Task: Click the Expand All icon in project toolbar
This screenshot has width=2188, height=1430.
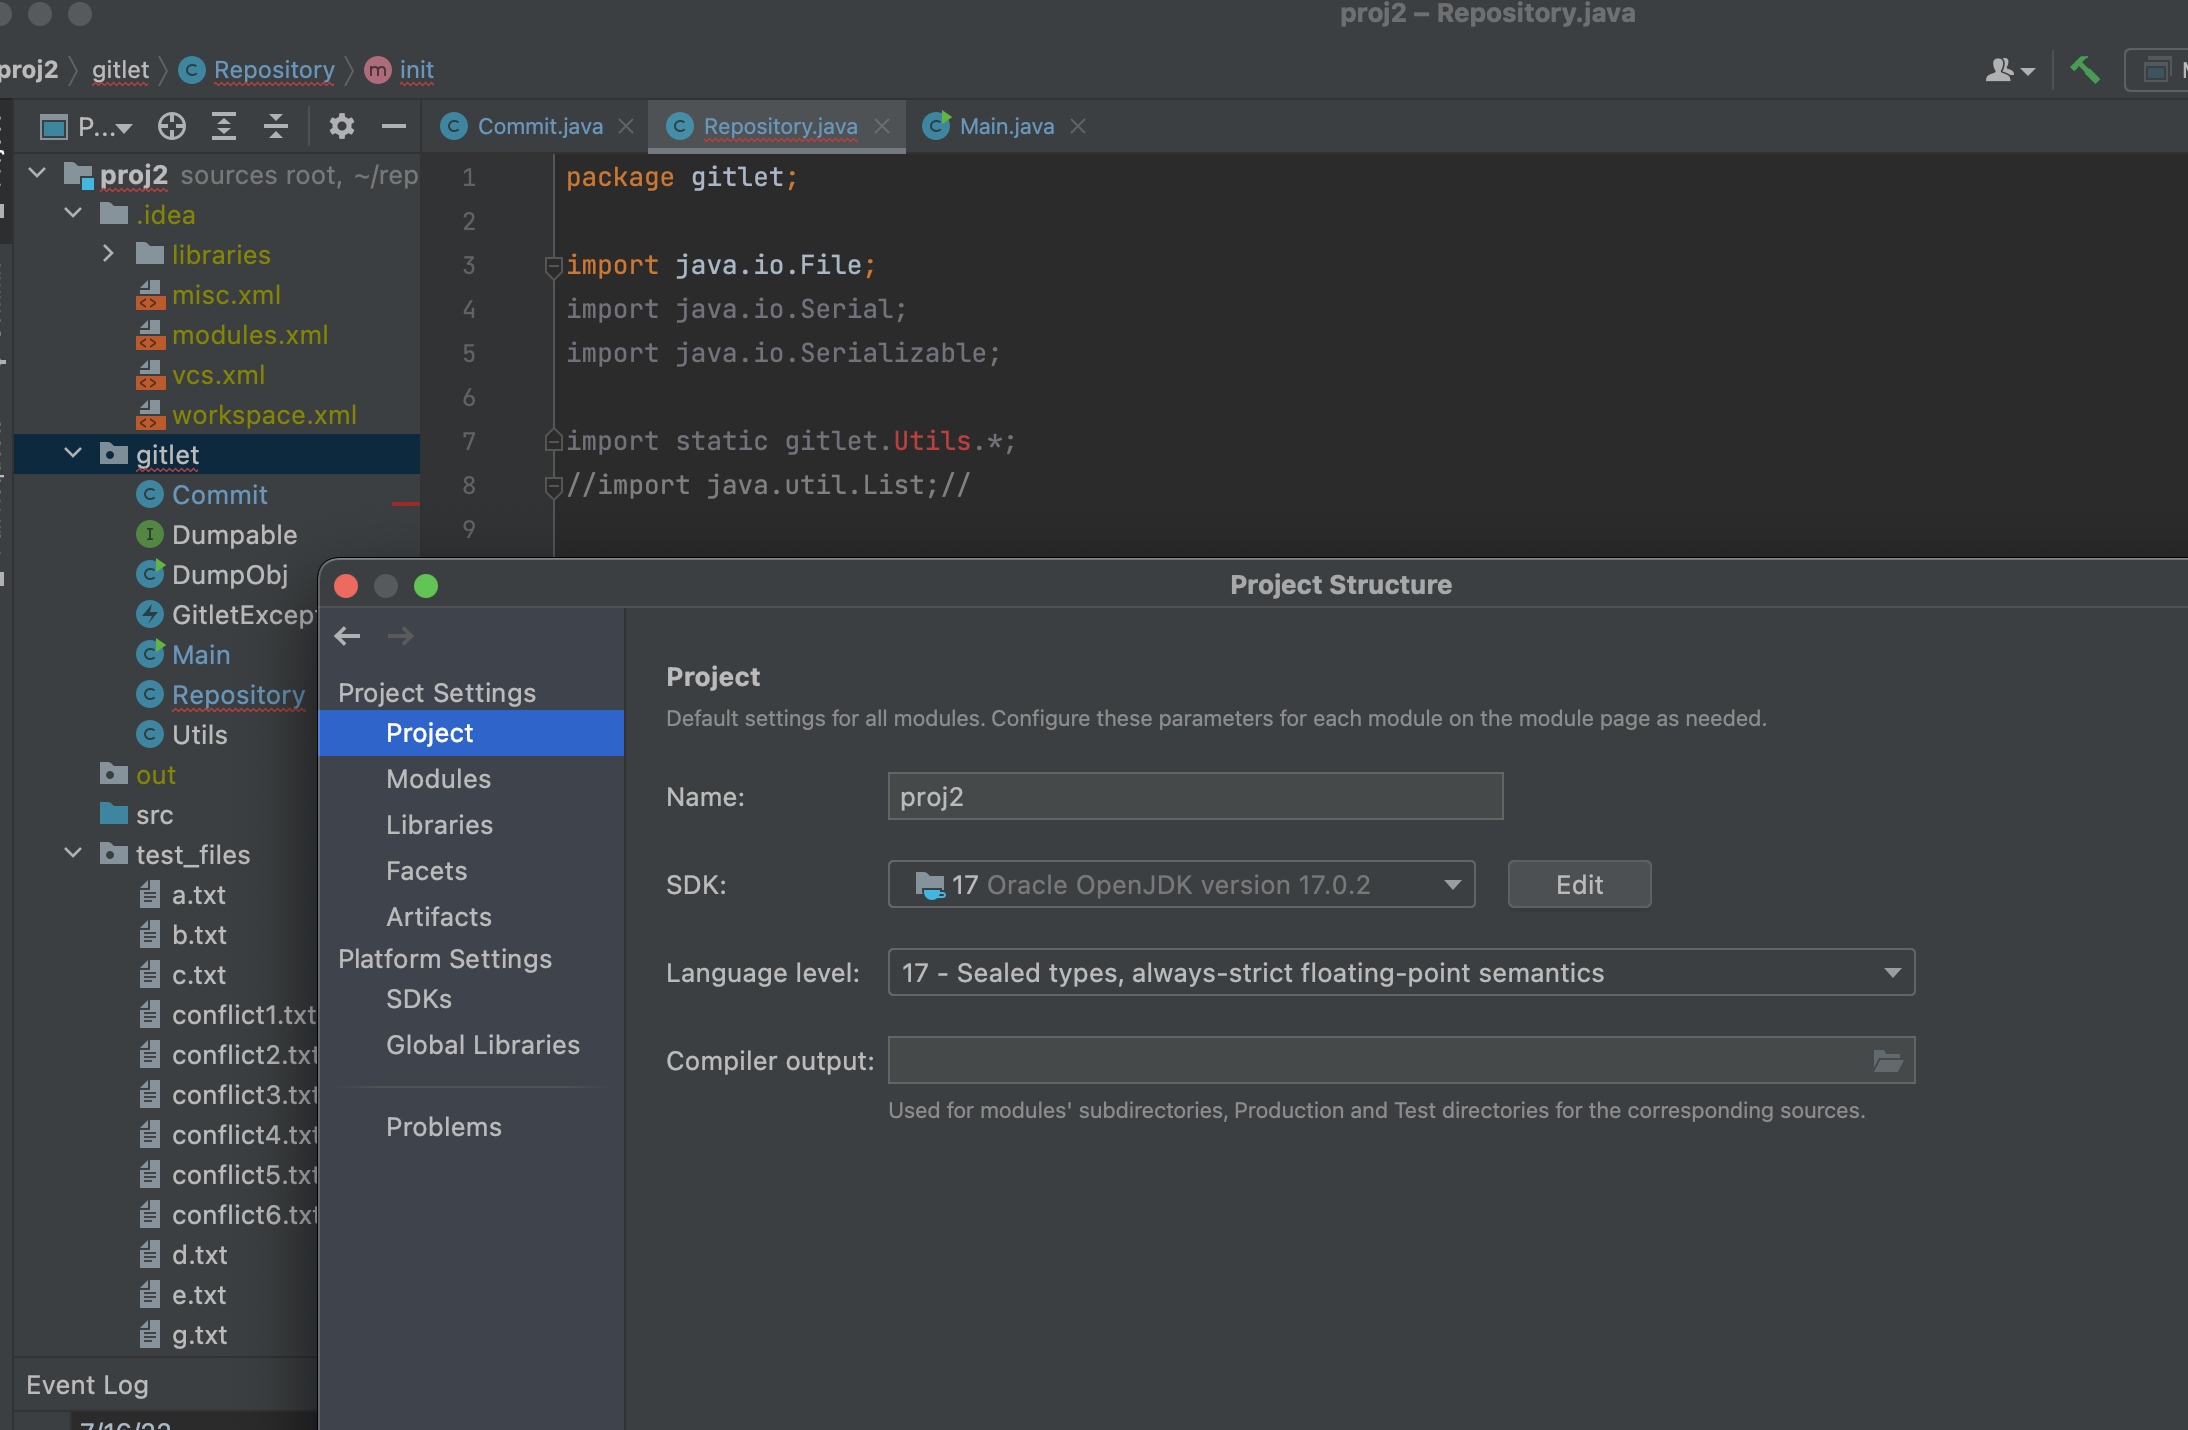Action: point(224,126)
